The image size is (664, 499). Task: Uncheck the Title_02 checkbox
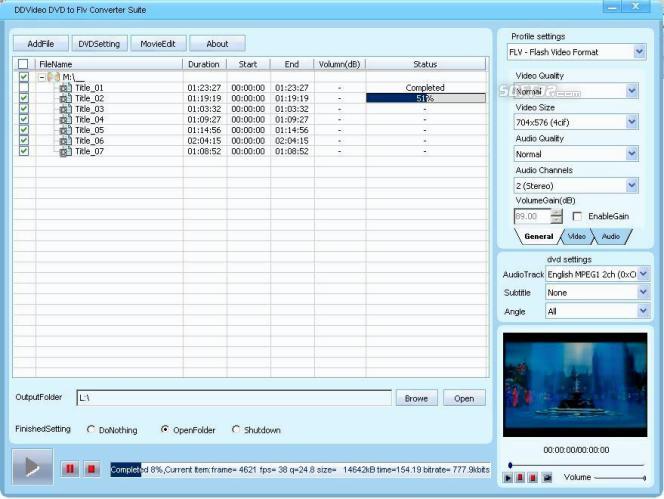pyautogui.click(x=24, y=98)
